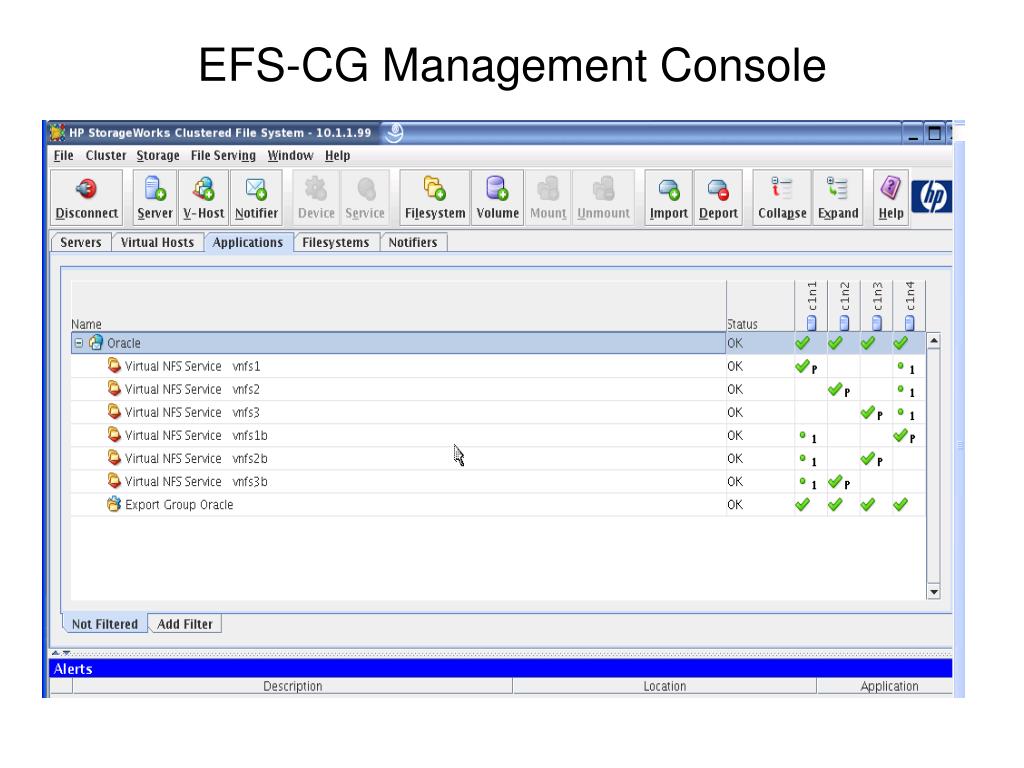Switch to the Notifiers tab
1024x768 pixels.
[413, 242]
